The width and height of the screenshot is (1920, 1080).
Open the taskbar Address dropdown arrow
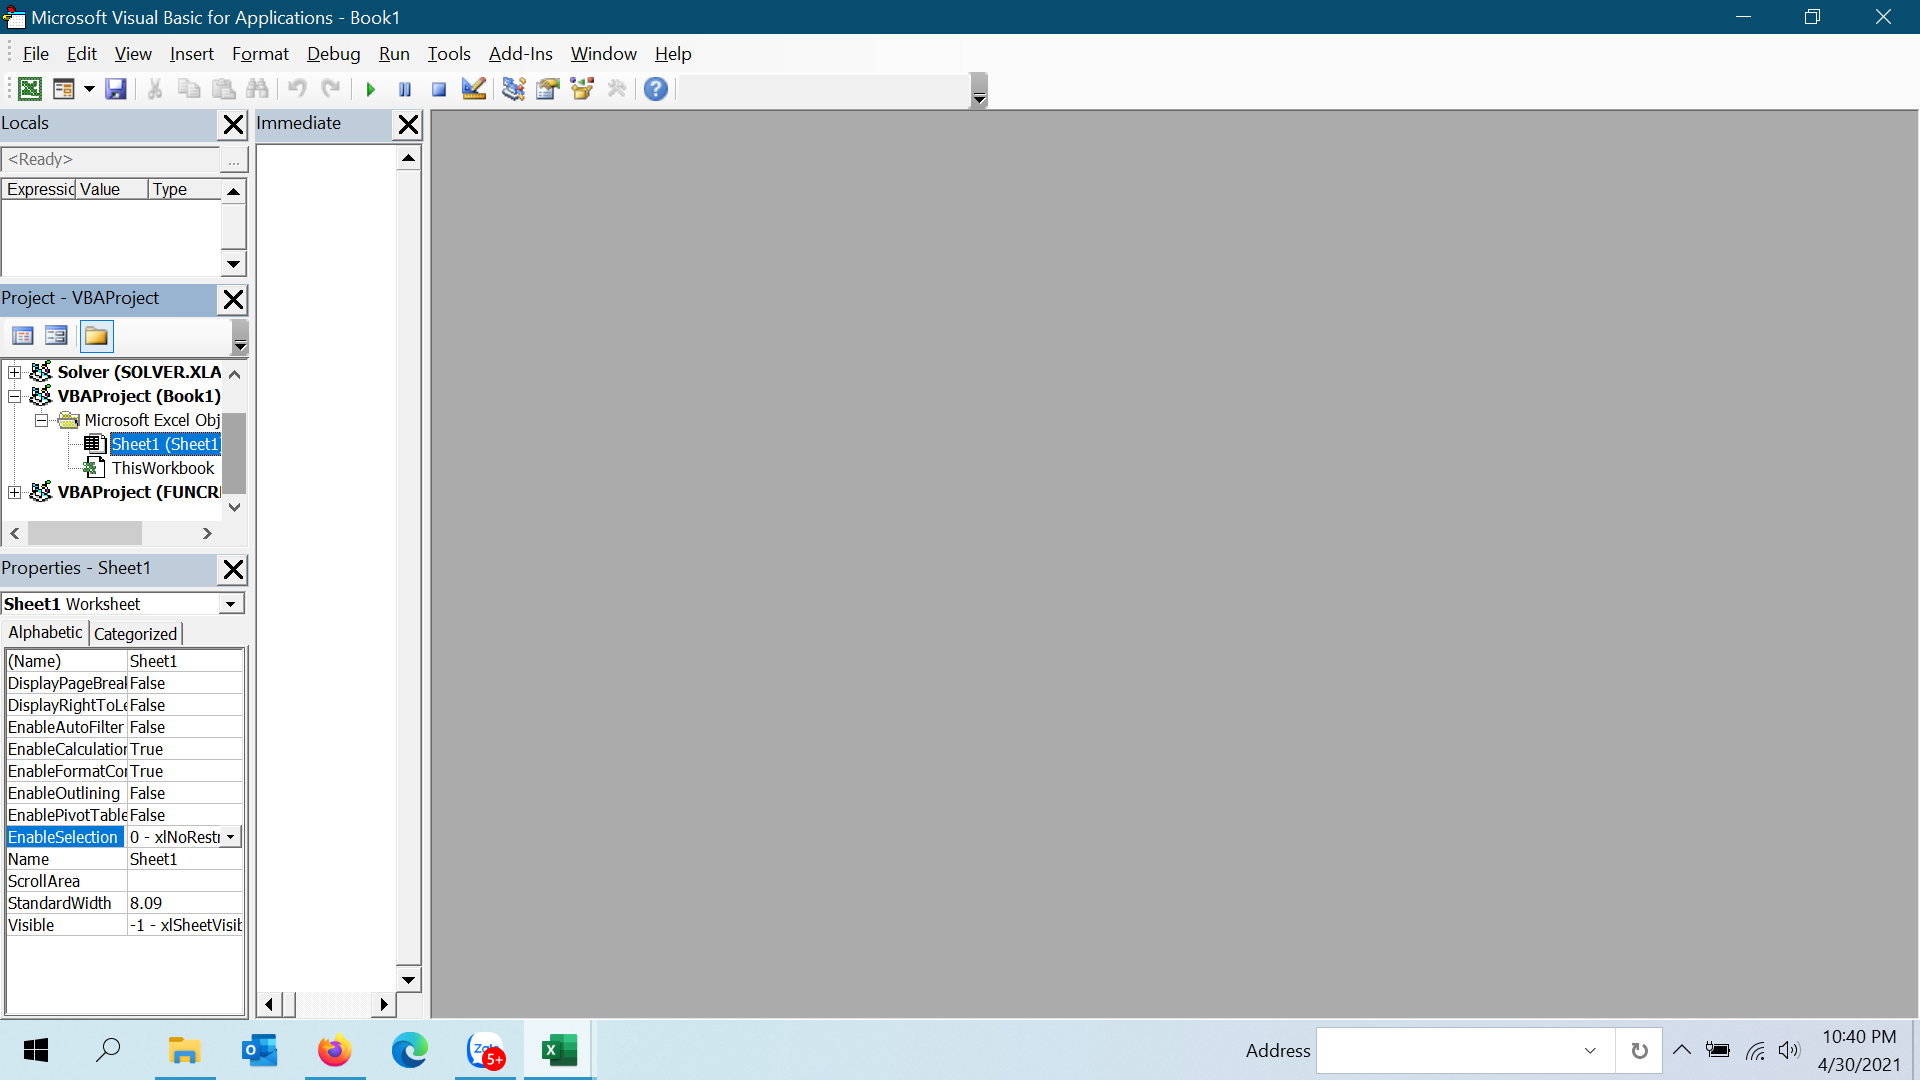point(1590,1051)
